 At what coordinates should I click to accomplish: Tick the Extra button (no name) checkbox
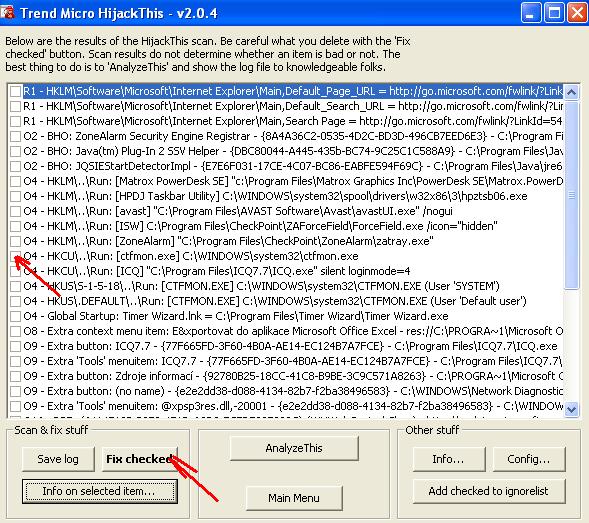pos(15,391)
